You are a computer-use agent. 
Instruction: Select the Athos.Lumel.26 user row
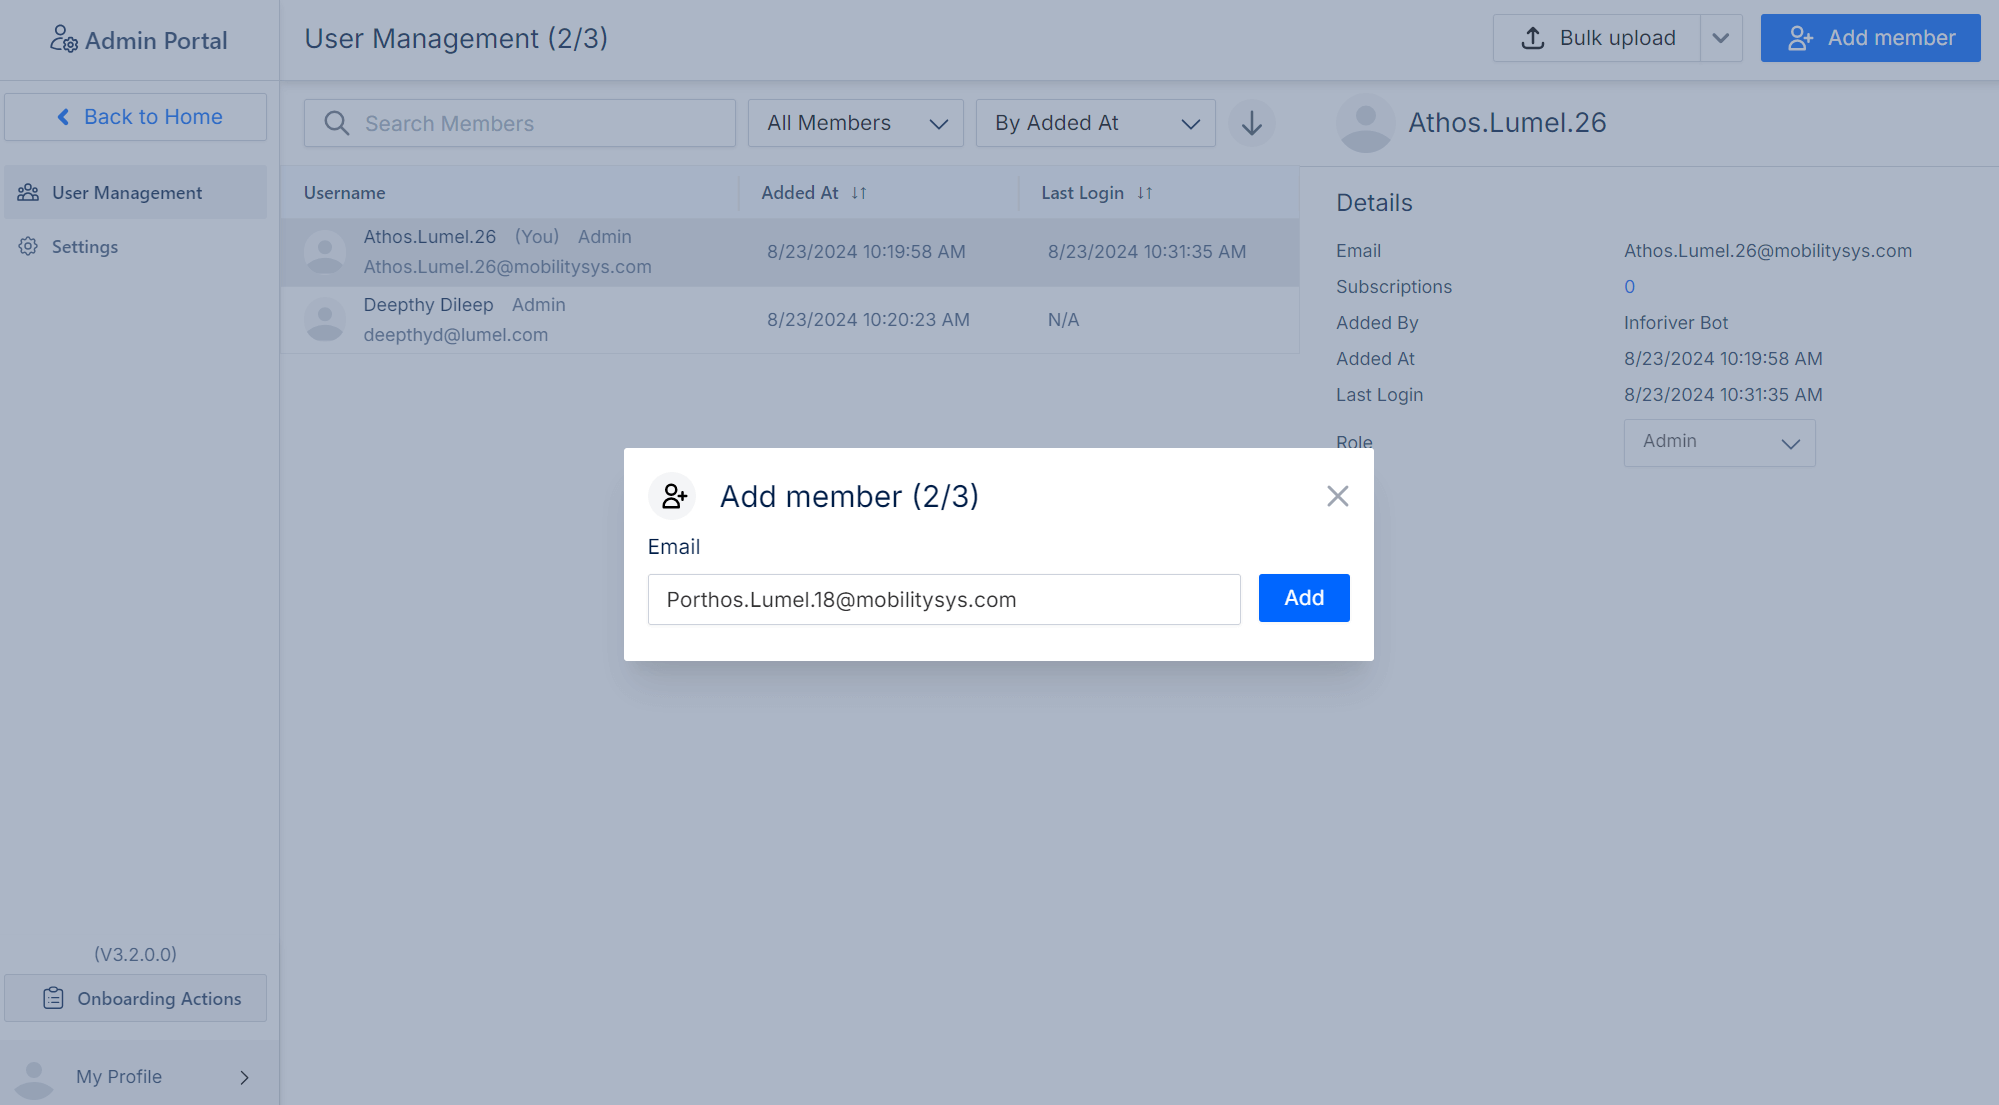click(x=789, y=252)
